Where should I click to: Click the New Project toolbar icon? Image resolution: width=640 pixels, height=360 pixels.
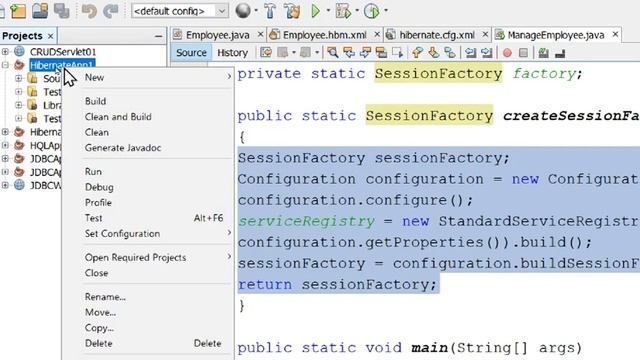click(x=18, y=11)
